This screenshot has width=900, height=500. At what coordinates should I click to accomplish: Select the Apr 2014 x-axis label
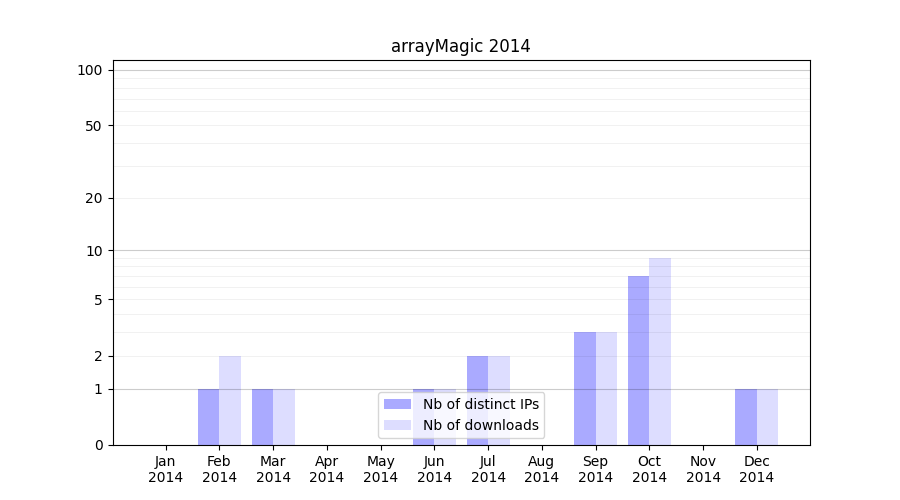pyautogui.click(x=327, y=469)
